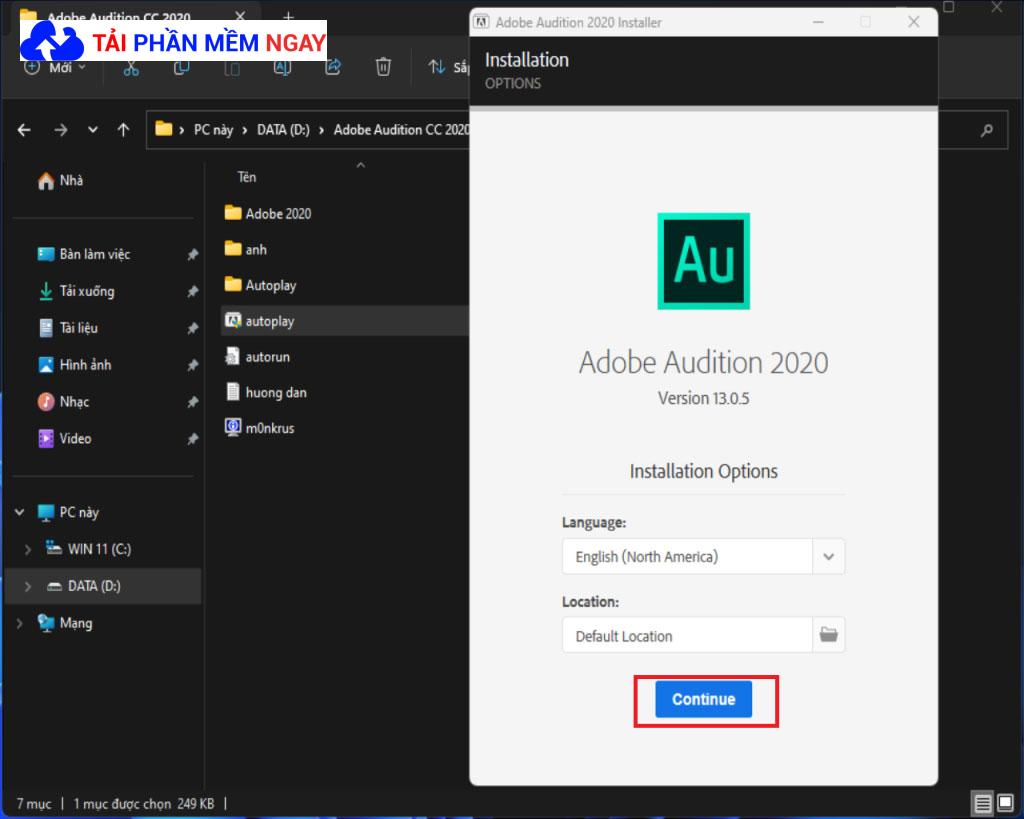Go forward in File Explorer
1024x819 pixels.
click(61, 130)
